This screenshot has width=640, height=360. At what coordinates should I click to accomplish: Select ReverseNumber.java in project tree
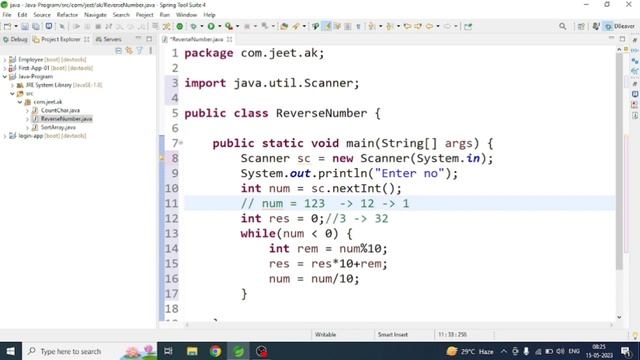pos(66,119)
